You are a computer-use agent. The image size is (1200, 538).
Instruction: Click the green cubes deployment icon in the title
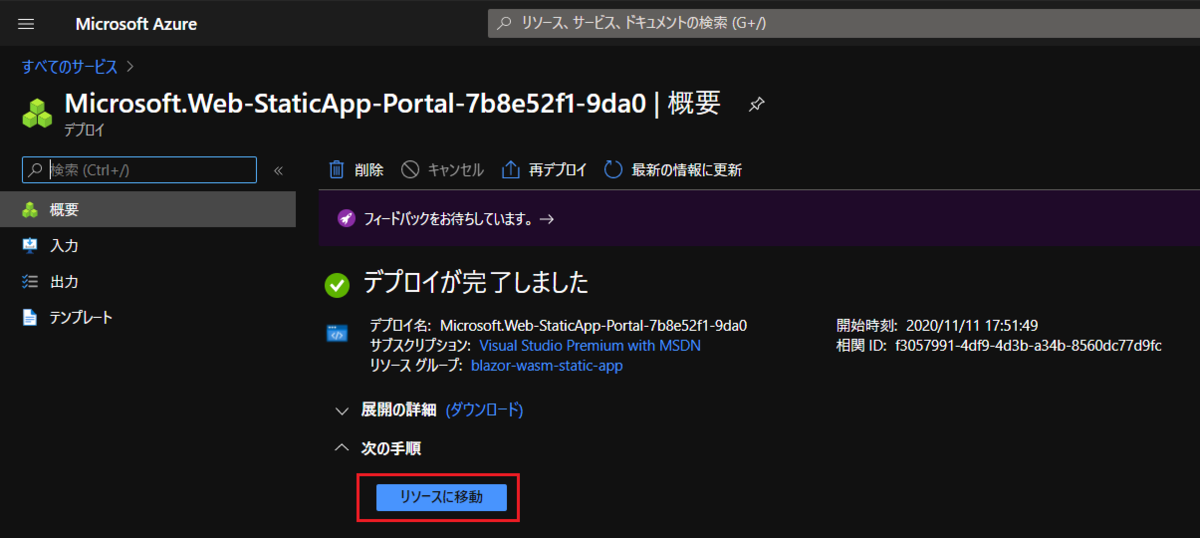37,112
